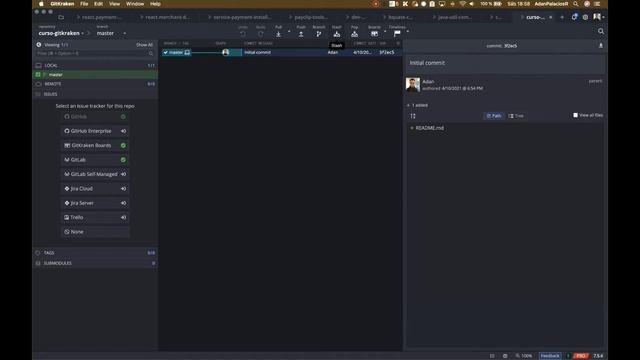The height and width of the screenshot is (360, 640).
Task: Choose Trello as issue tracker
Action: [x=95, y=217]
